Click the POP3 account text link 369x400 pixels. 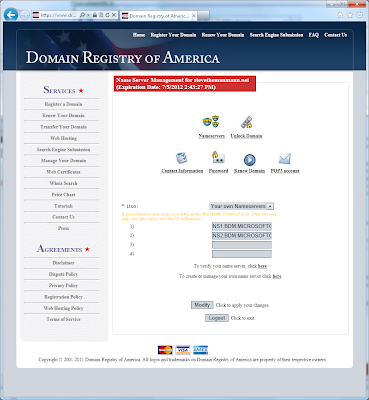click(285, 171)
